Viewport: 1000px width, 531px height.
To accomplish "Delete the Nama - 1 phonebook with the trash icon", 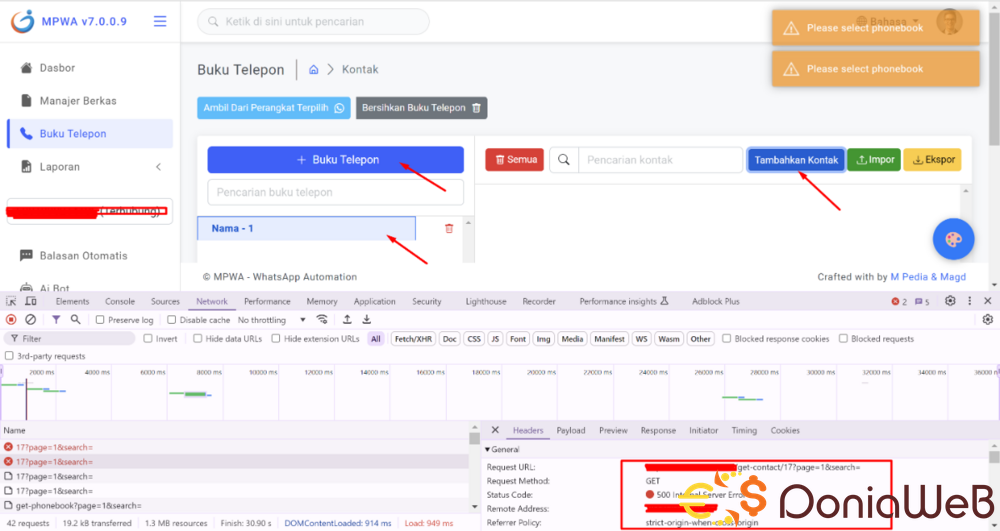I will click(448, 228).
